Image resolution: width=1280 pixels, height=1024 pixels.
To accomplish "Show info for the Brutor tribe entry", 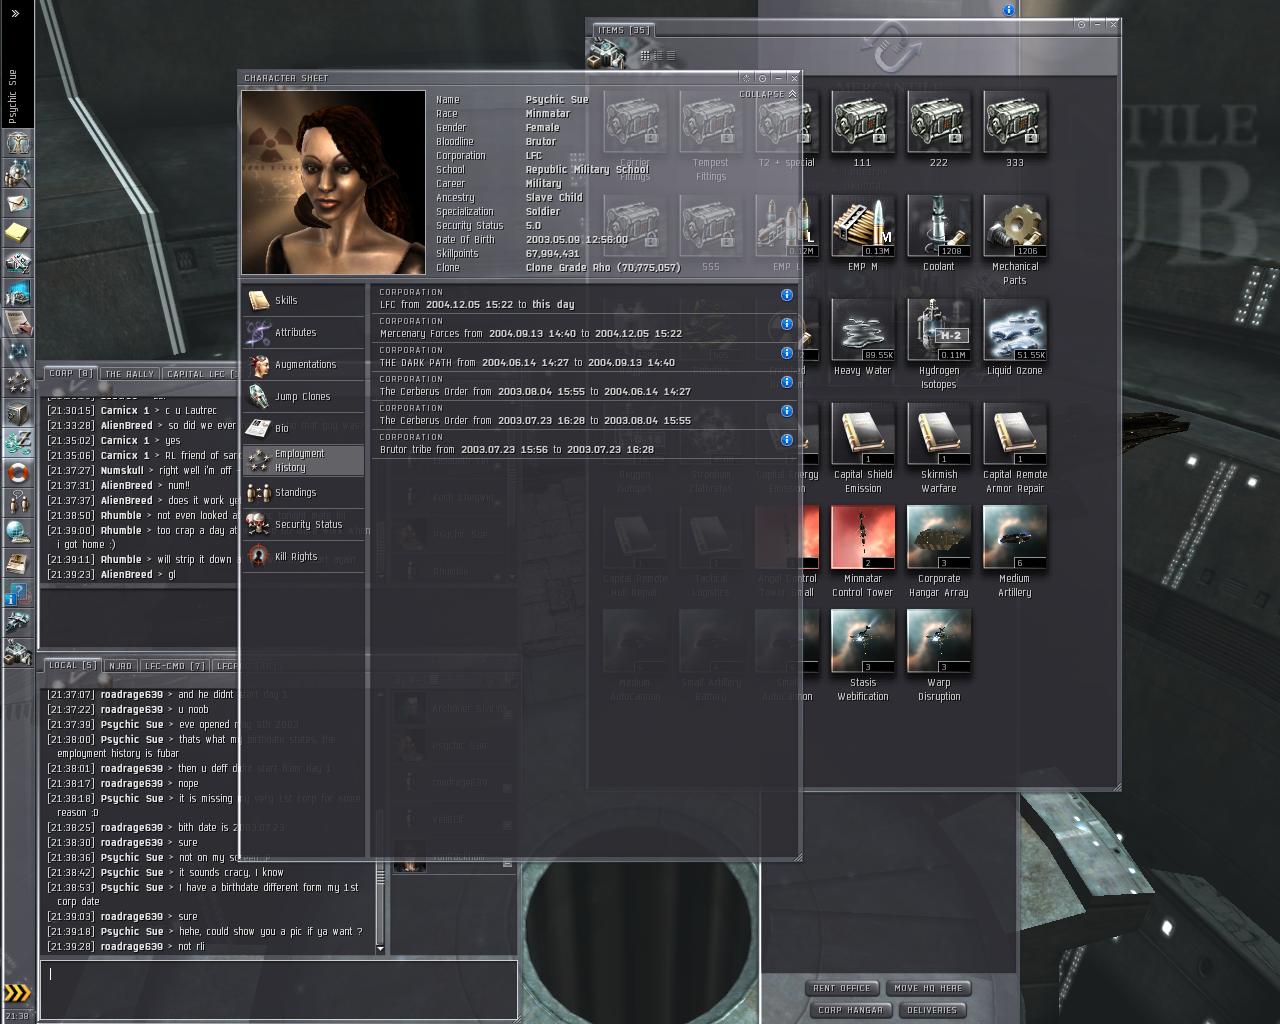I will 787,440.
